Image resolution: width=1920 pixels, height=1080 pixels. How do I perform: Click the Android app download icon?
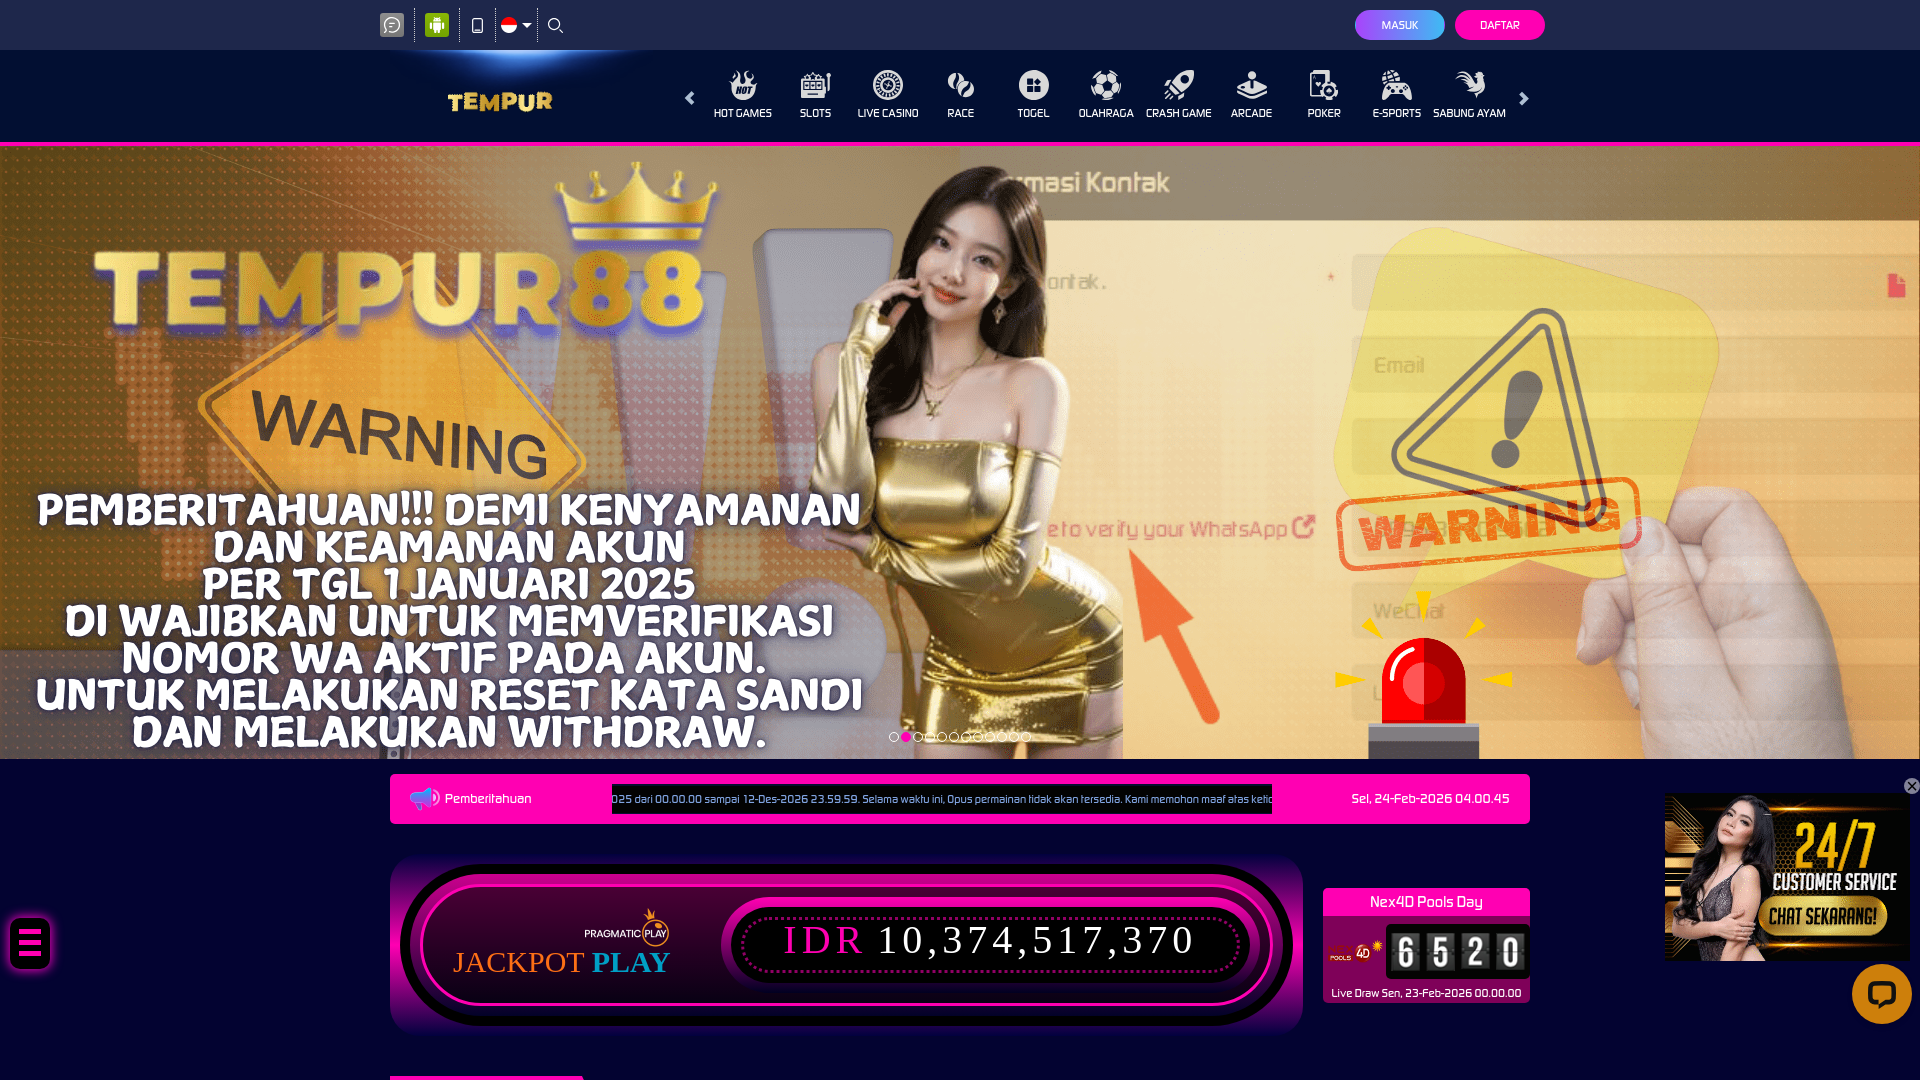[437, 25]
